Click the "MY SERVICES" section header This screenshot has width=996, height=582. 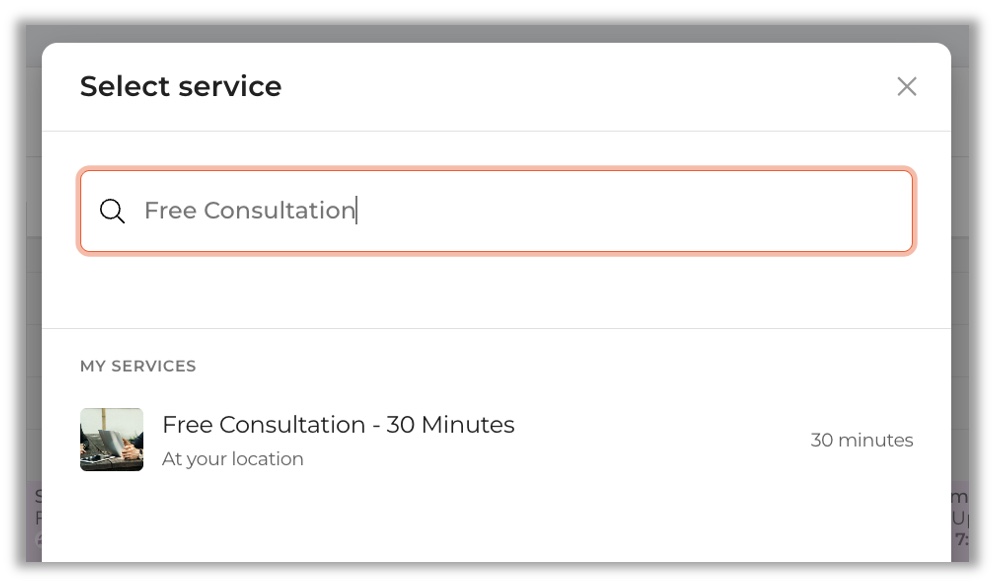coord(138,366)
